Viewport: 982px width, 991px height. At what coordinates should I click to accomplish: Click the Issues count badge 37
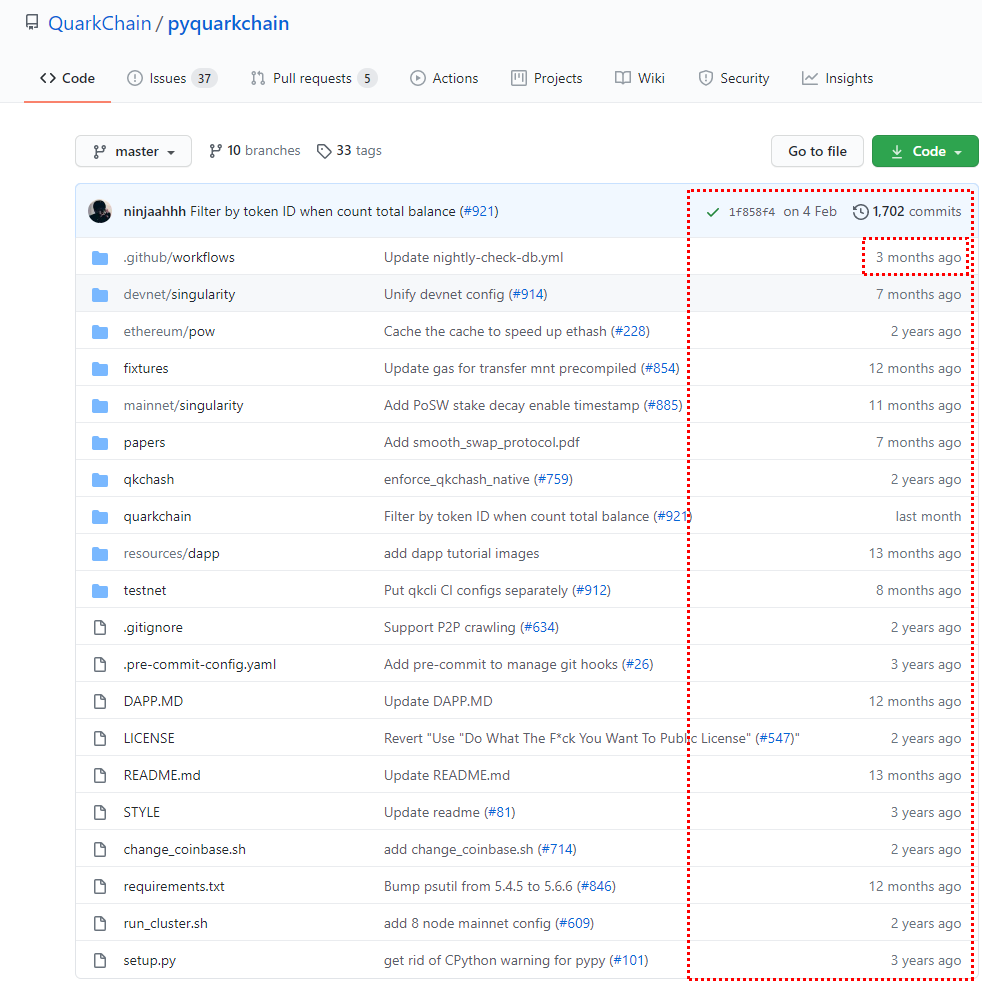click(204, 78)
